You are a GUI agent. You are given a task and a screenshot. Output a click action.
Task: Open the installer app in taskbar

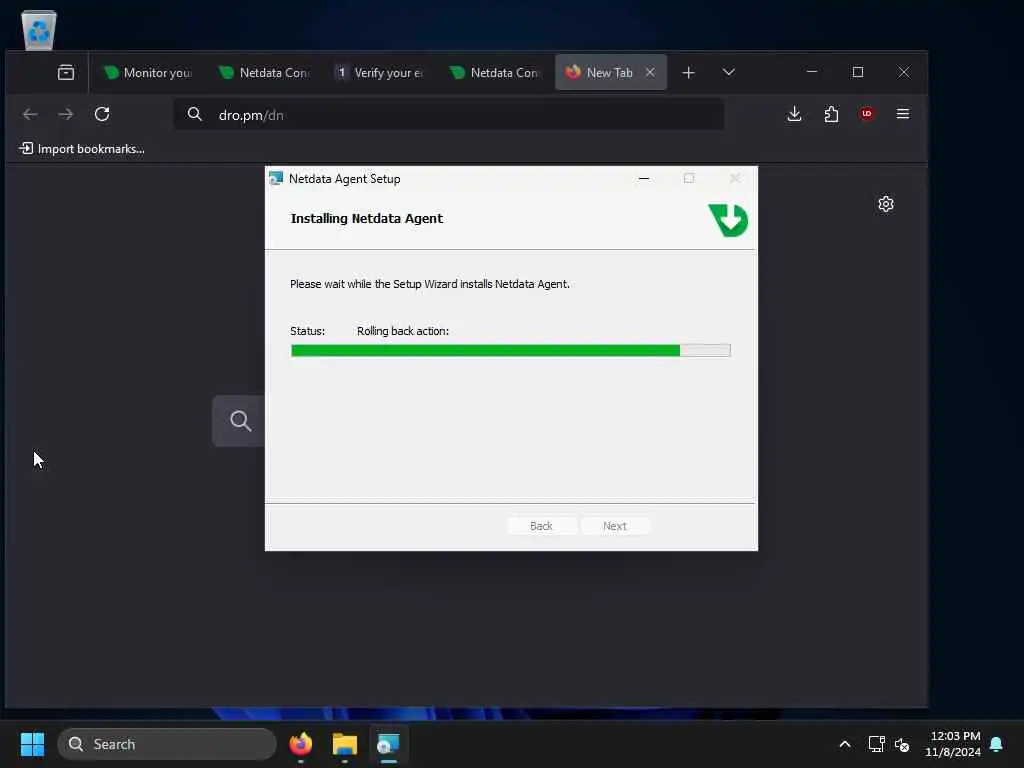pyautogui.click(x=388, y=744)
